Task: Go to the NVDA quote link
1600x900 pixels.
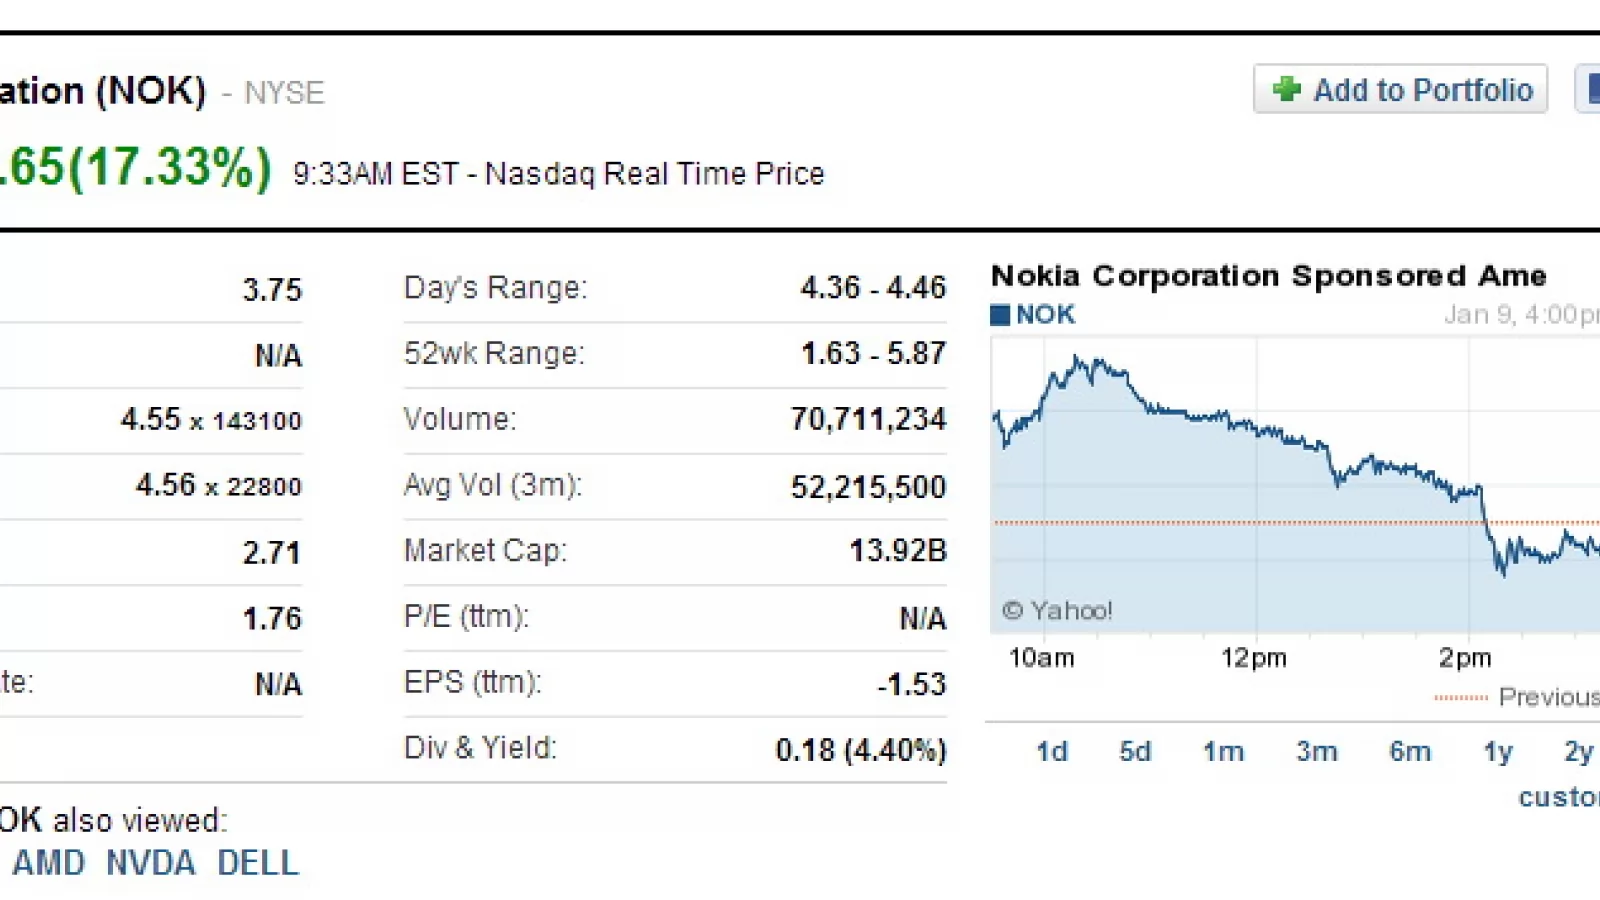Action: click(150, 863)
